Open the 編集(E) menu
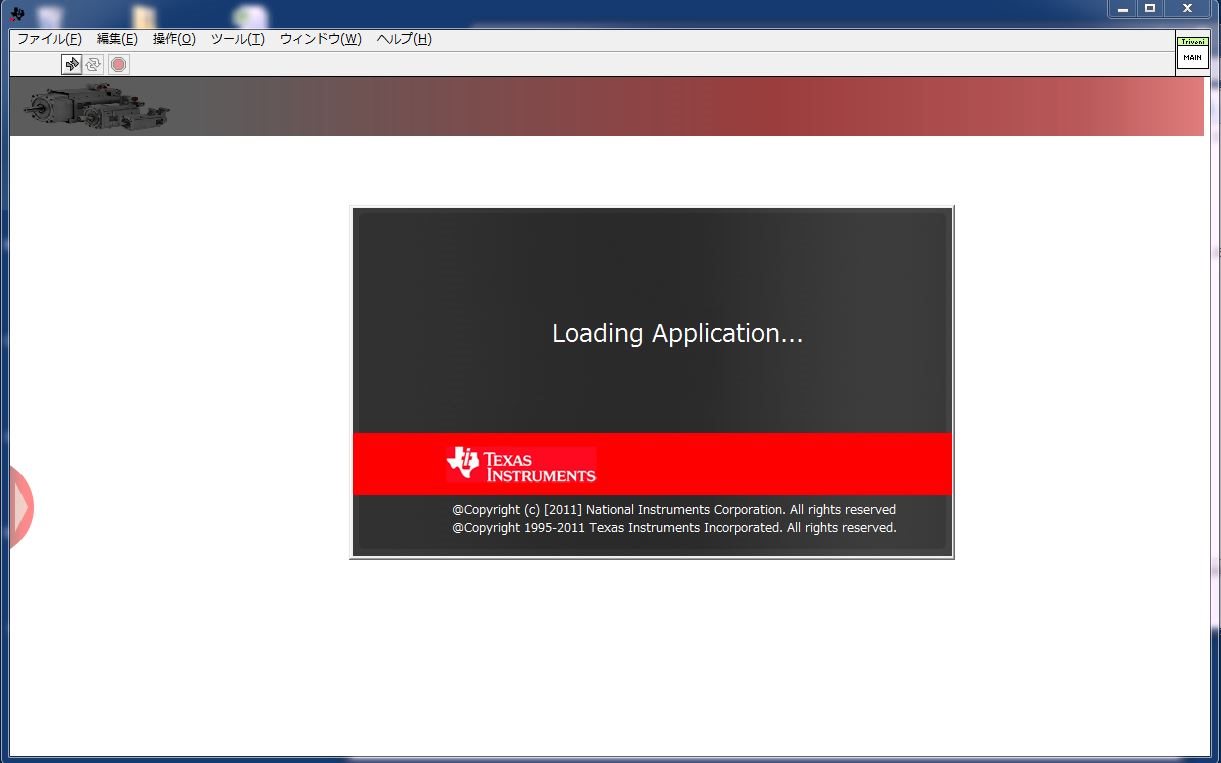 pyautogui.click(x=117, y=39)
